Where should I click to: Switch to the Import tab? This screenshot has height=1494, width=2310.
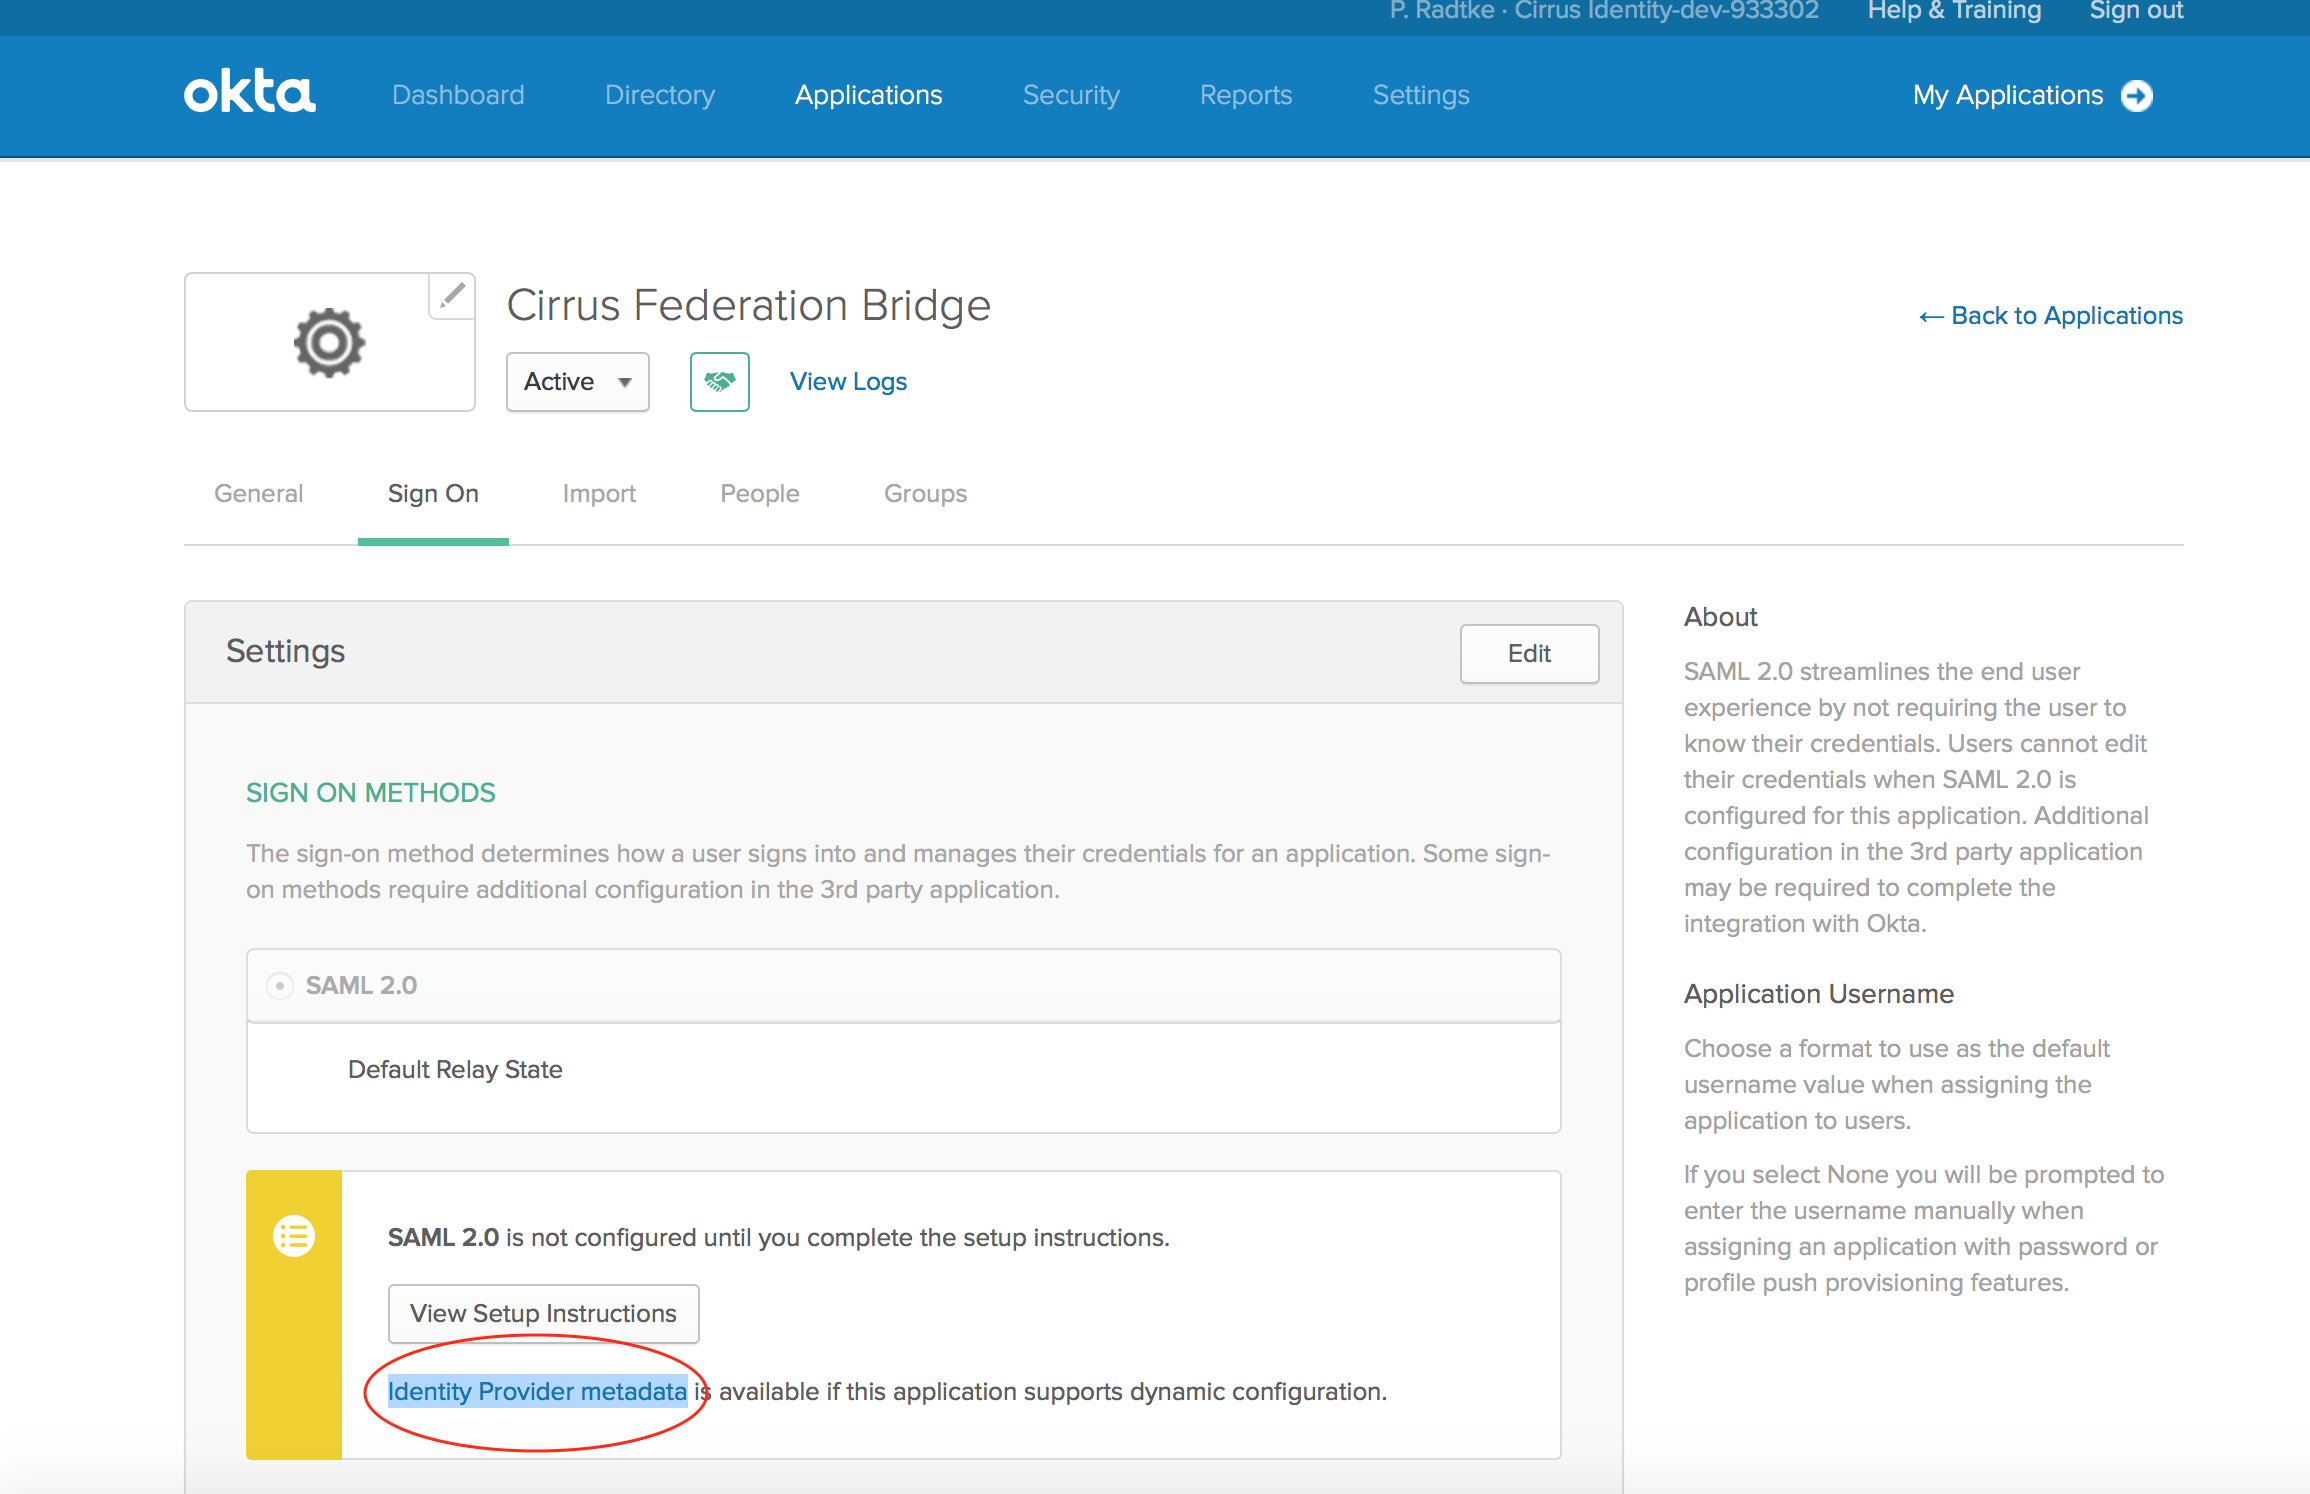(599, 494)
